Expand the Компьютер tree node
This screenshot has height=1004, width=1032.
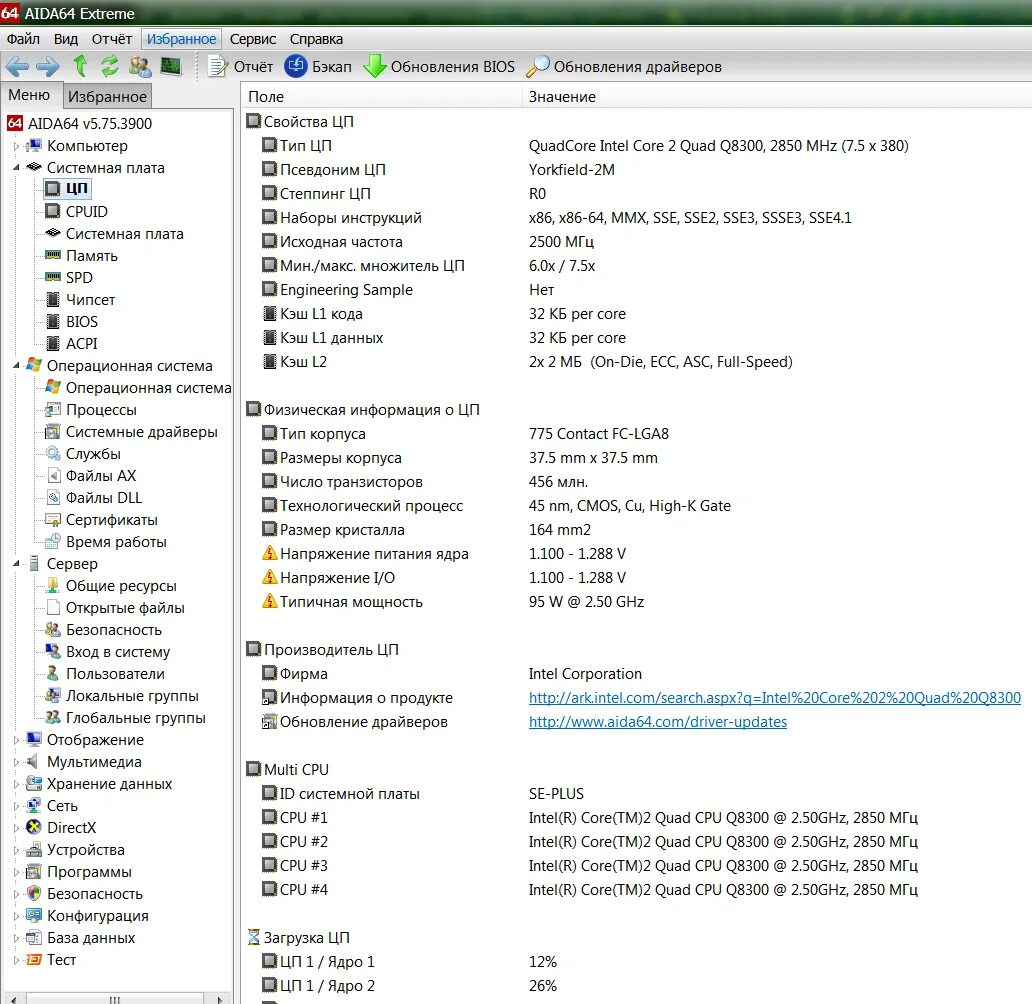click(x=16, y=146)
